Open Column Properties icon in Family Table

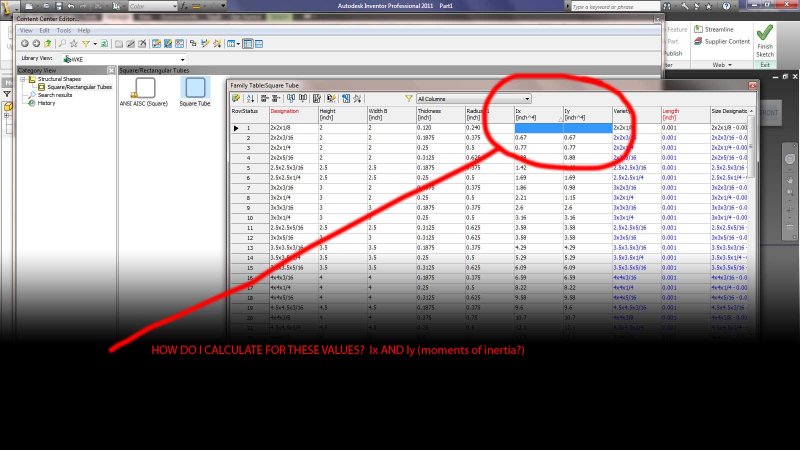317,98
